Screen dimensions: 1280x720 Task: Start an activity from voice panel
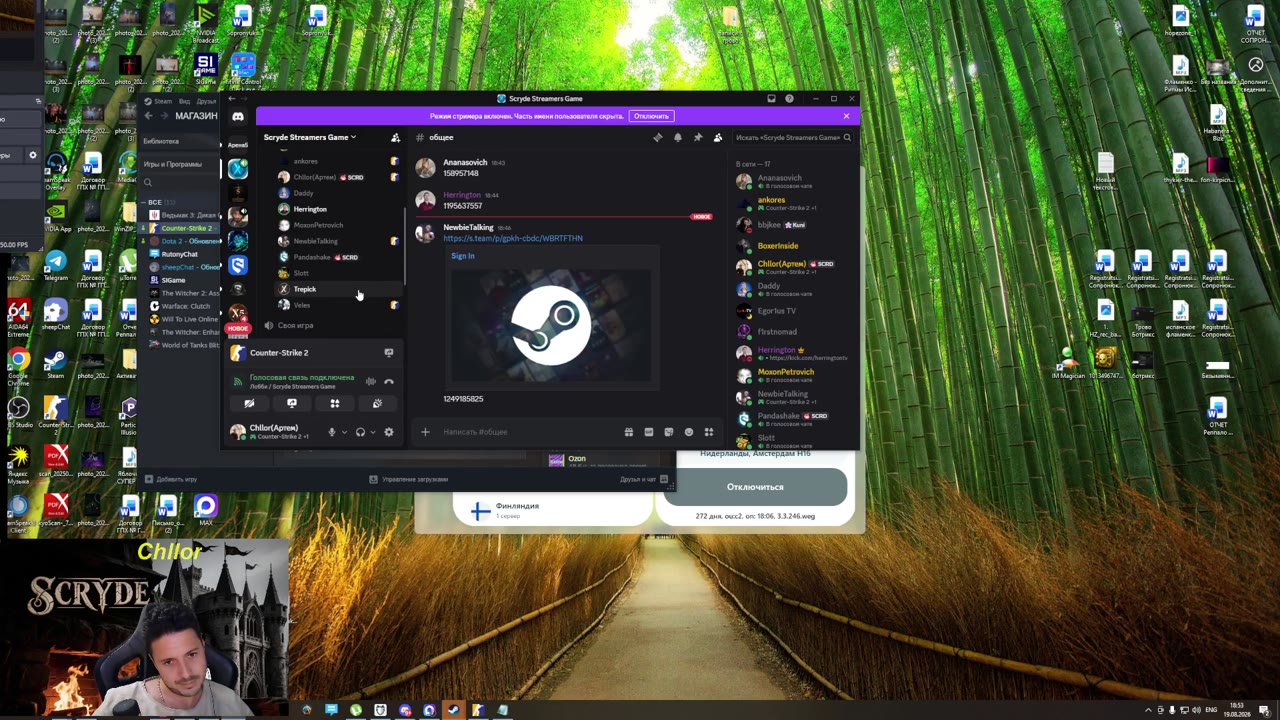335,404
